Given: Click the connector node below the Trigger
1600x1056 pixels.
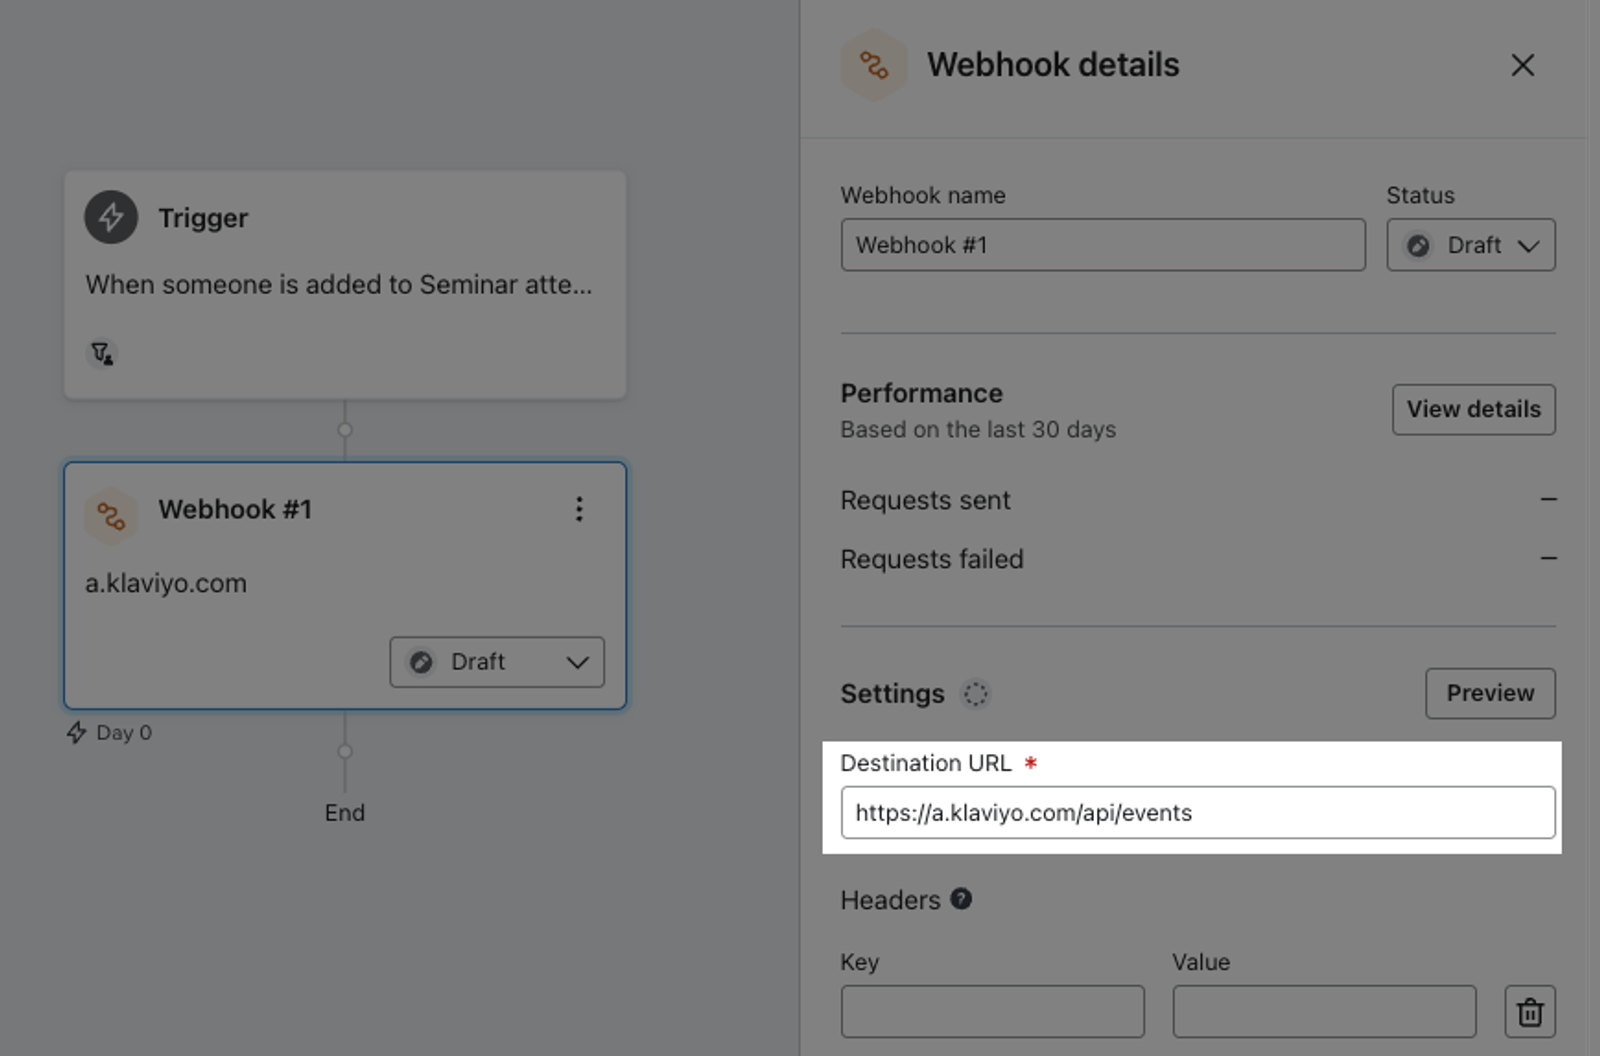Looking at the screenshot, I should point(345,430).
